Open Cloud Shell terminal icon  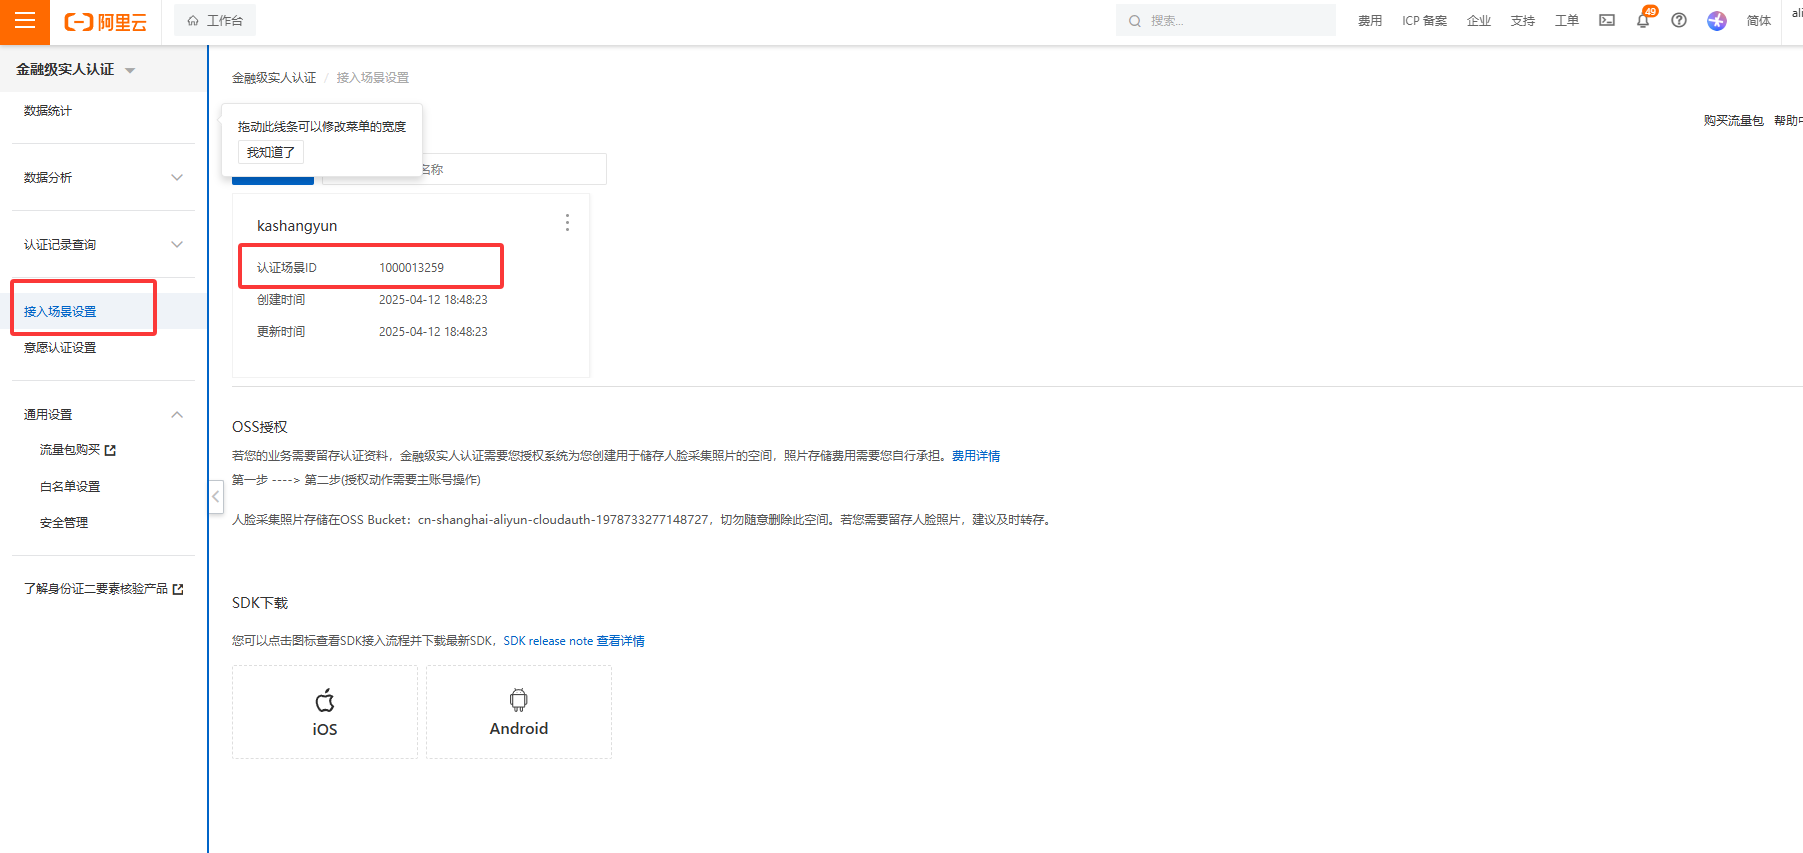pos(1607,20)
